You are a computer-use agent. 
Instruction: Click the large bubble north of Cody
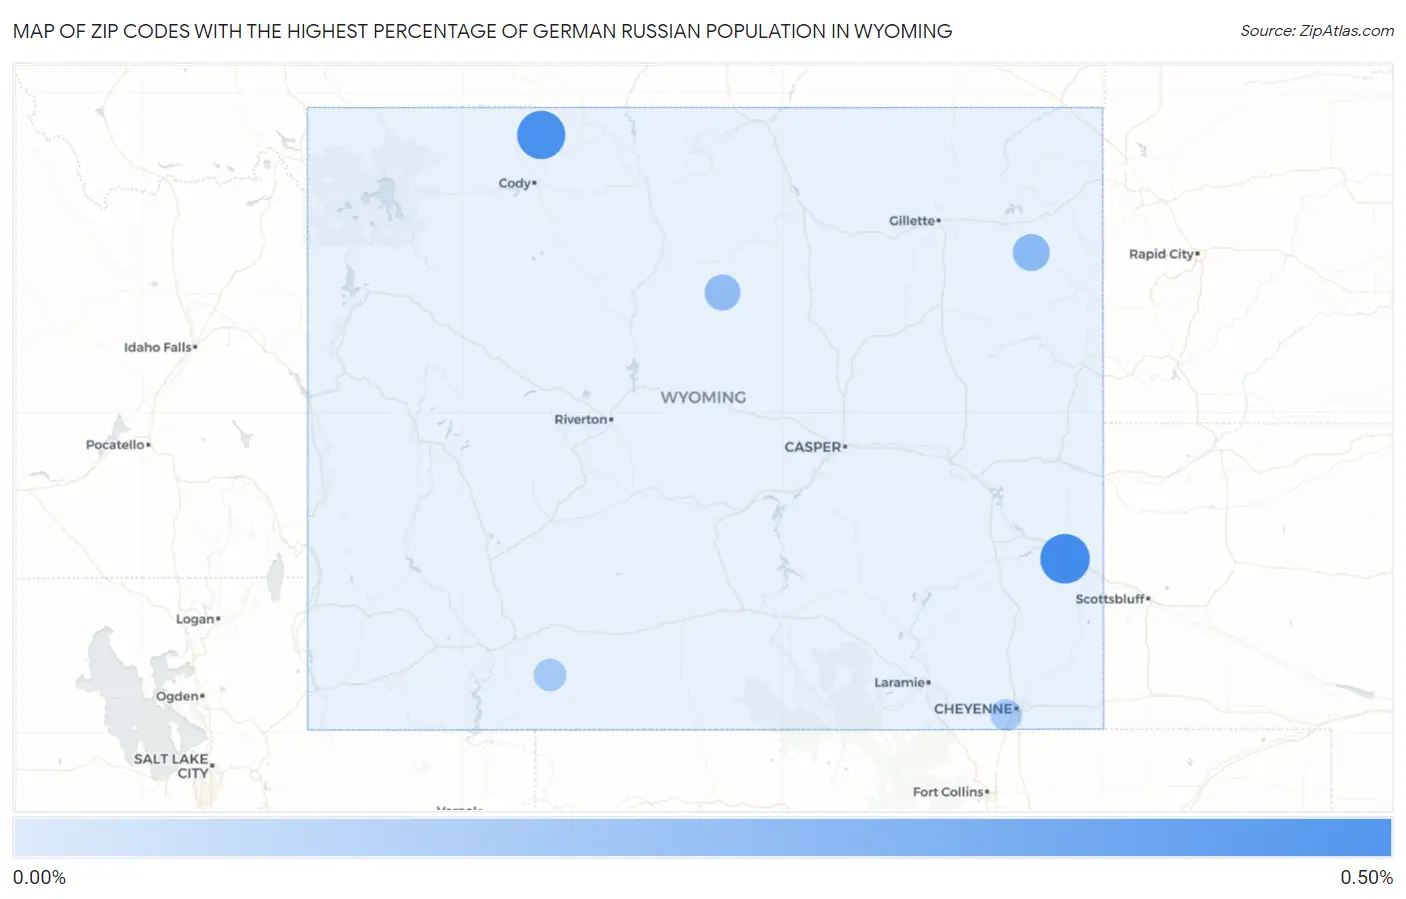click(x=541, y=135)
